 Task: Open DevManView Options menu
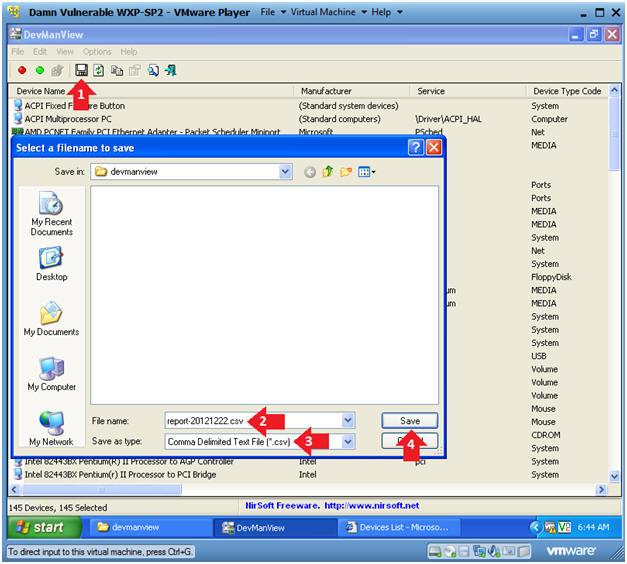[x=97, y=52]
